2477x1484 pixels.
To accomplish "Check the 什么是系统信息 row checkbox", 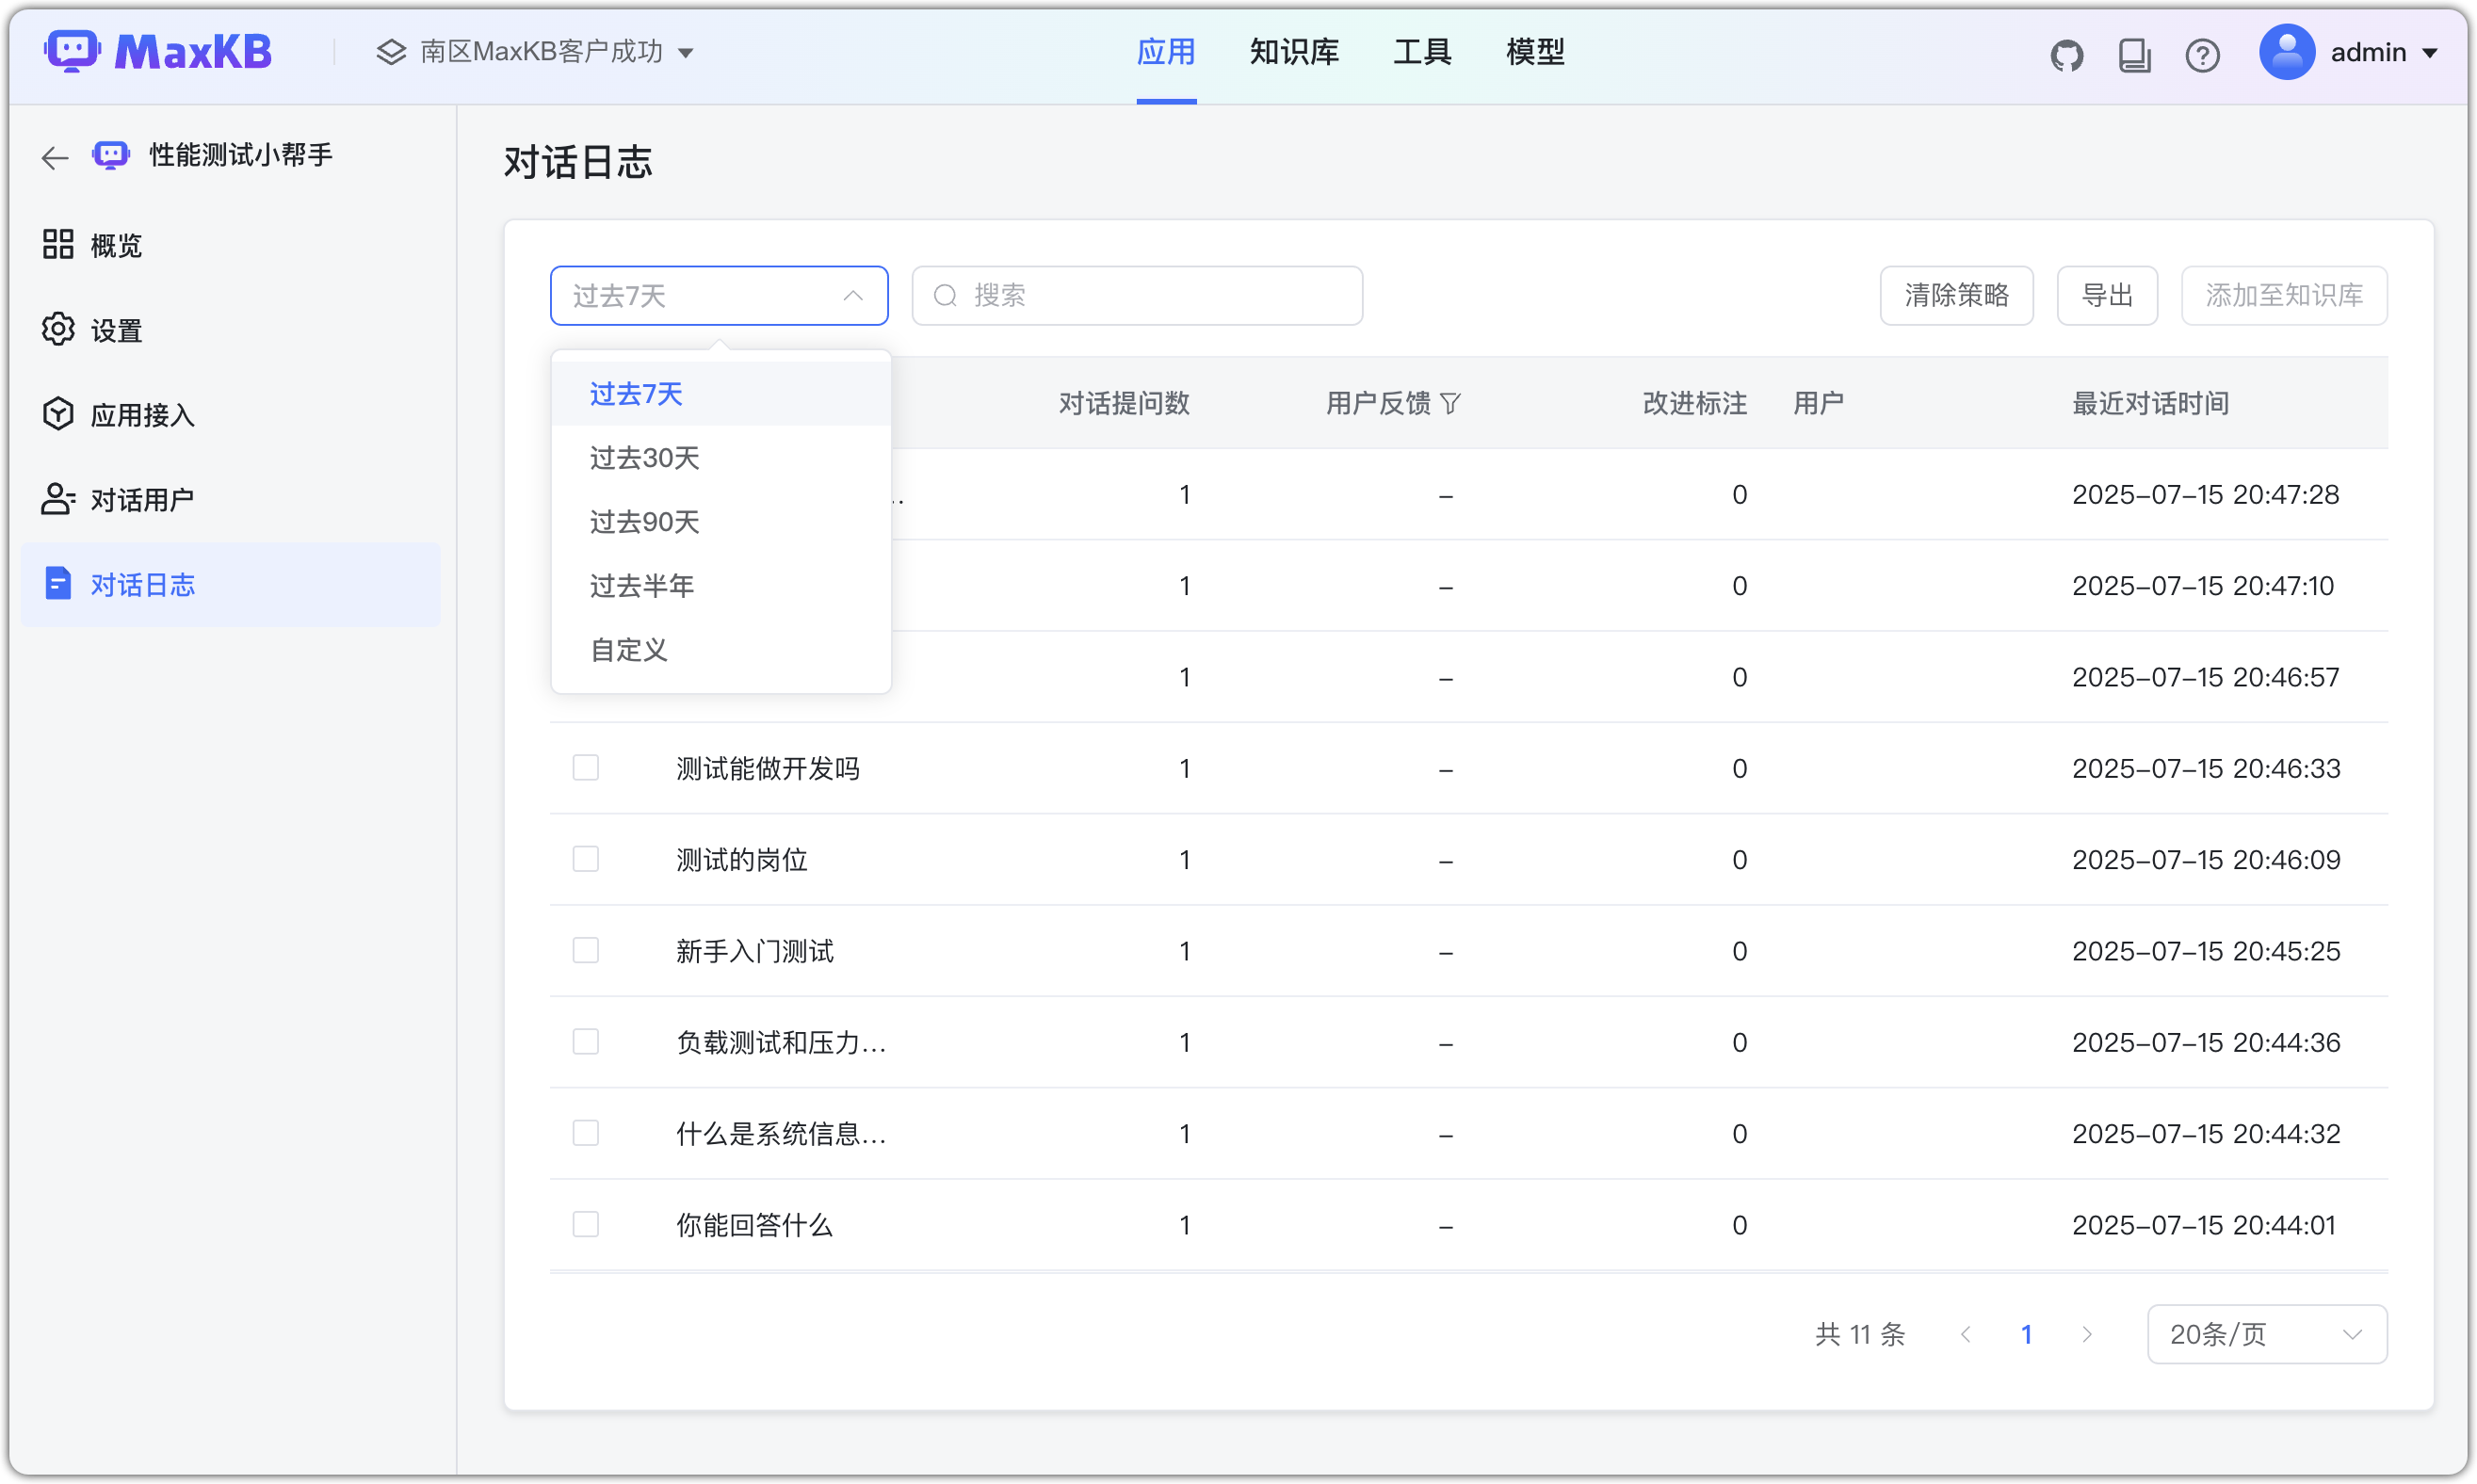I will 585,1133.
